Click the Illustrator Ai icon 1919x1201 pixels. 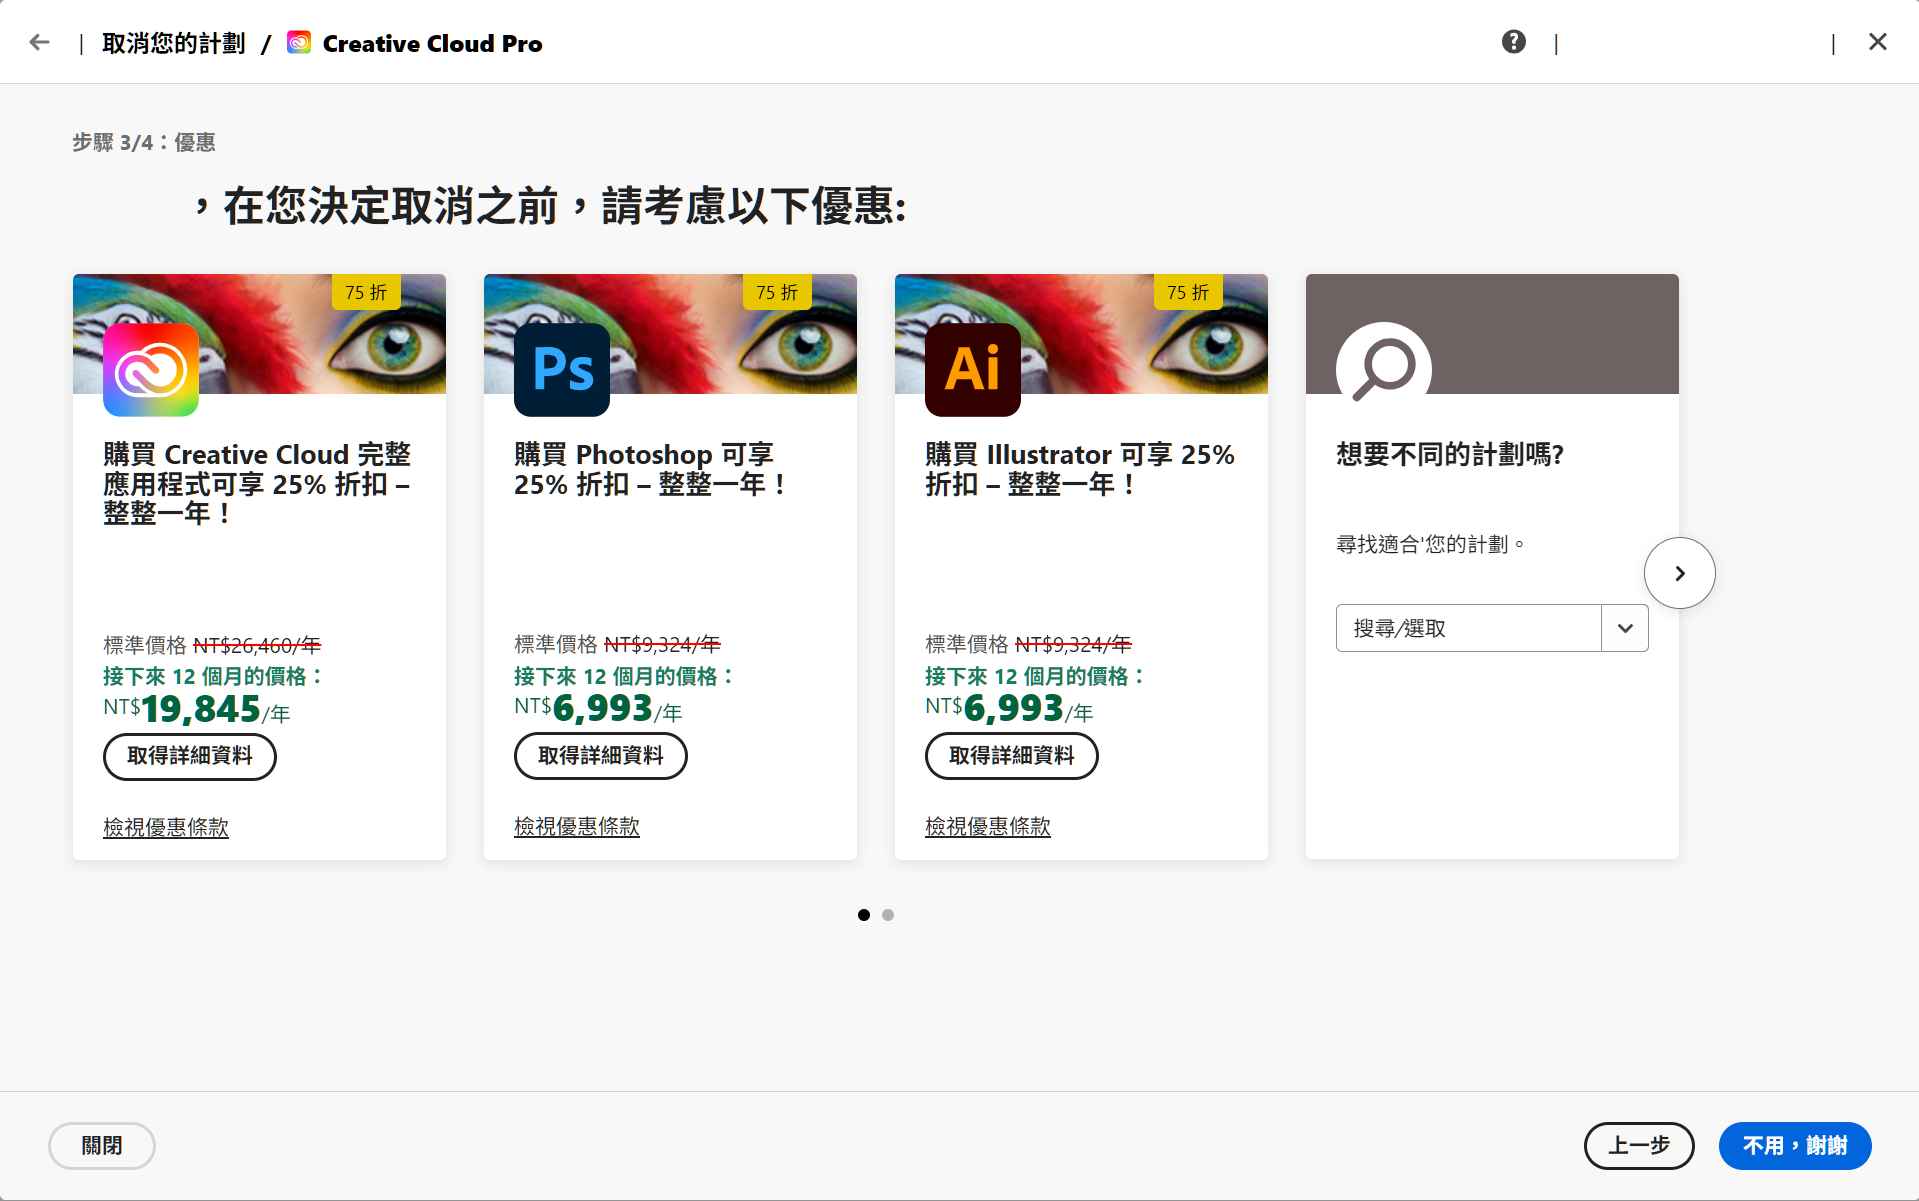[x=973, y=369]
